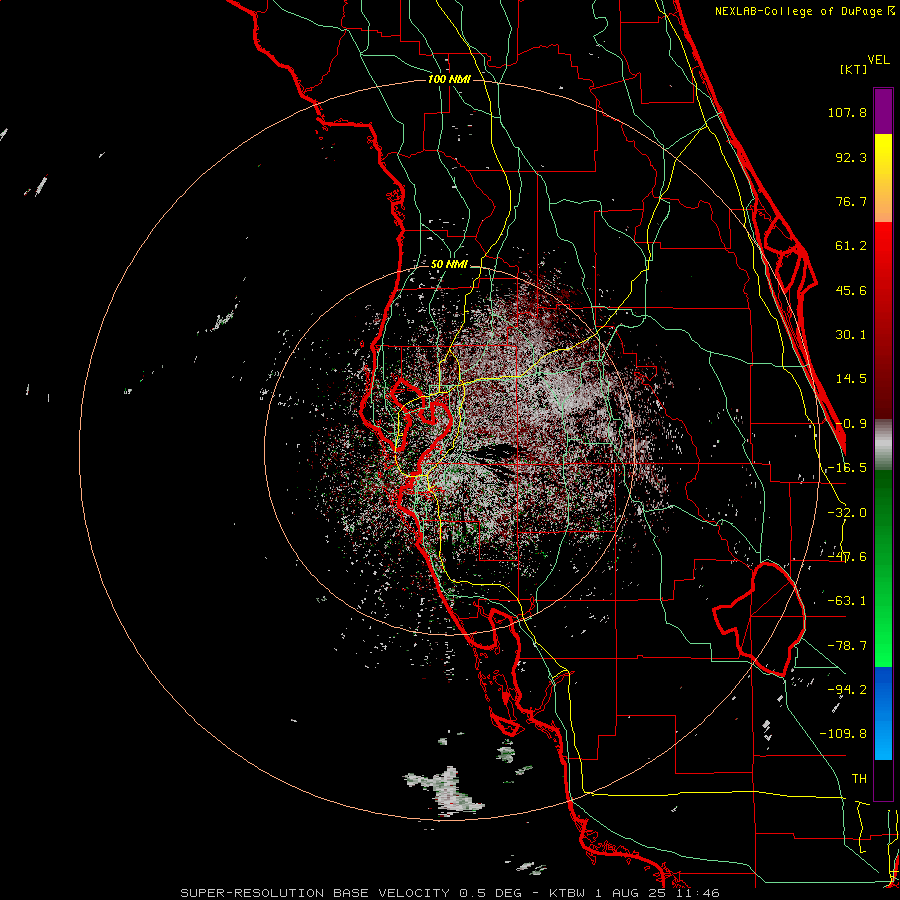The image size is (900, 900).
Task: Click the VEL legend title
Action: click(878, 59)
